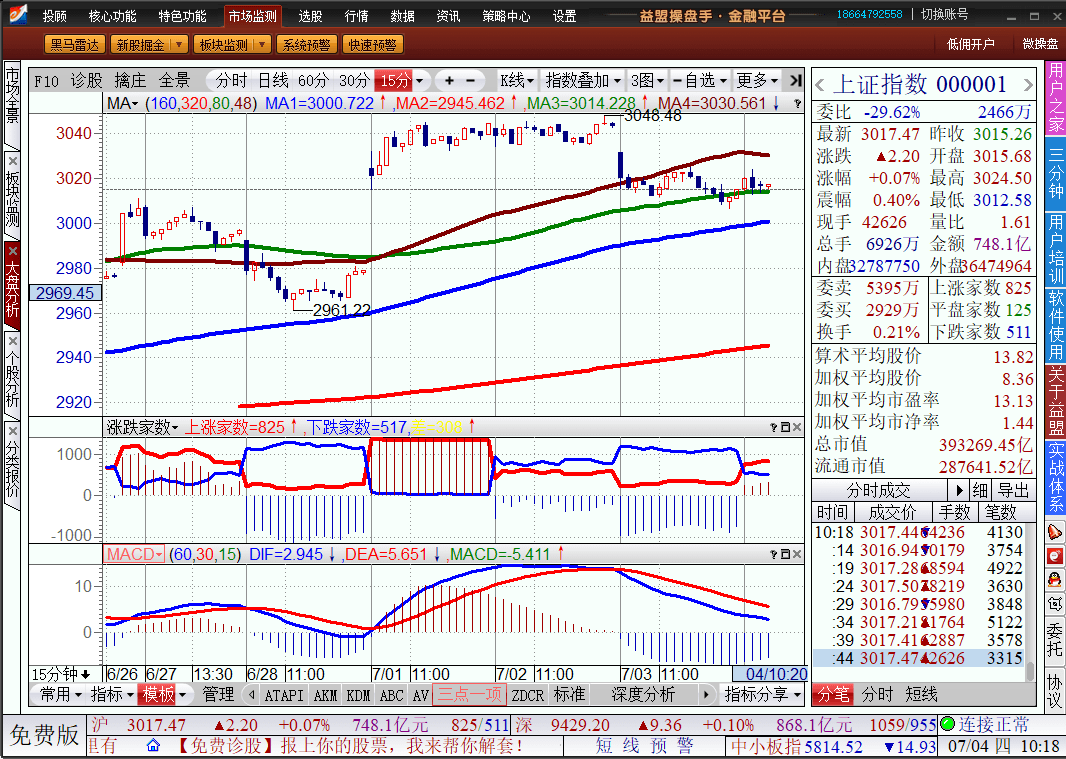Click the green connection status indicator
This screenshot has height=759, width=1066.
(x=948, y=724)
